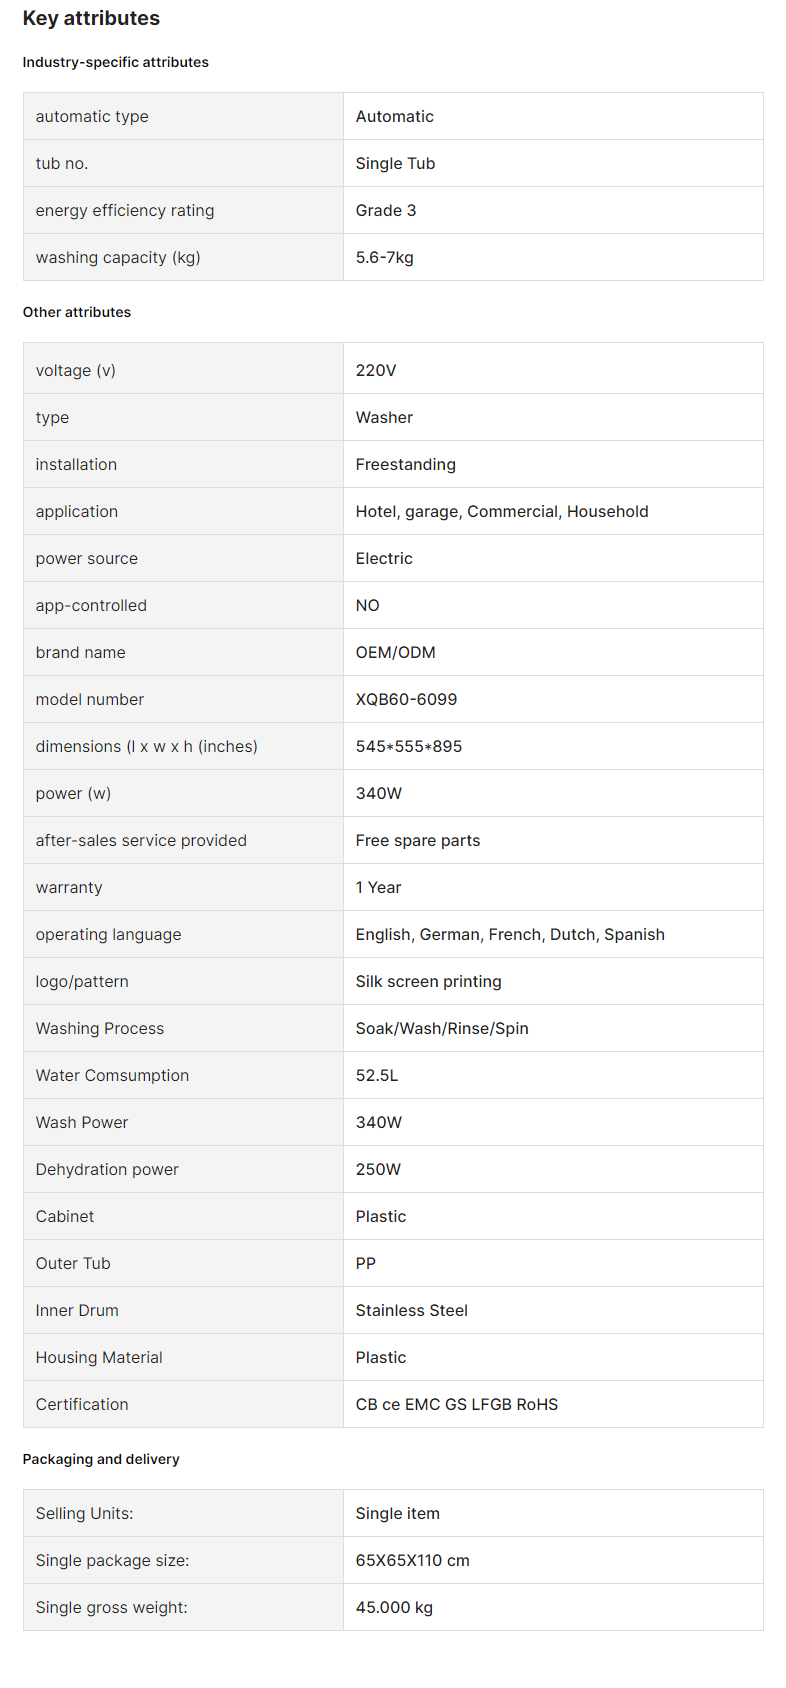The width and height of the screenshot is (786, 1688).
Task: Click the Key attributes heading
Action: pos(91,18)
